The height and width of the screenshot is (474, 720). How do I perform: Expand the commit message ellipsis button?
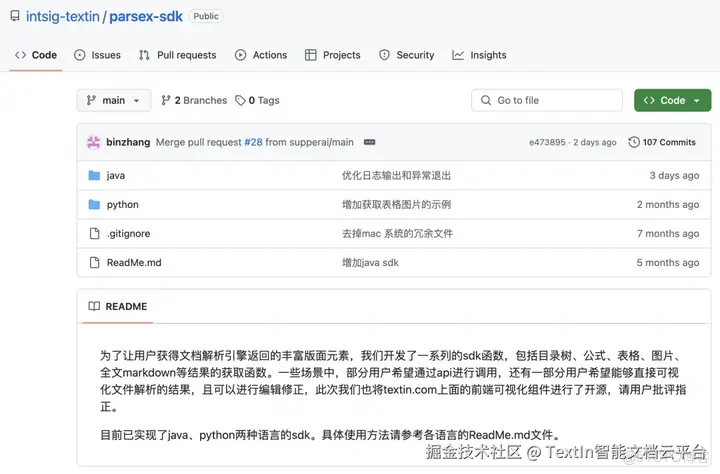point(370,142)
